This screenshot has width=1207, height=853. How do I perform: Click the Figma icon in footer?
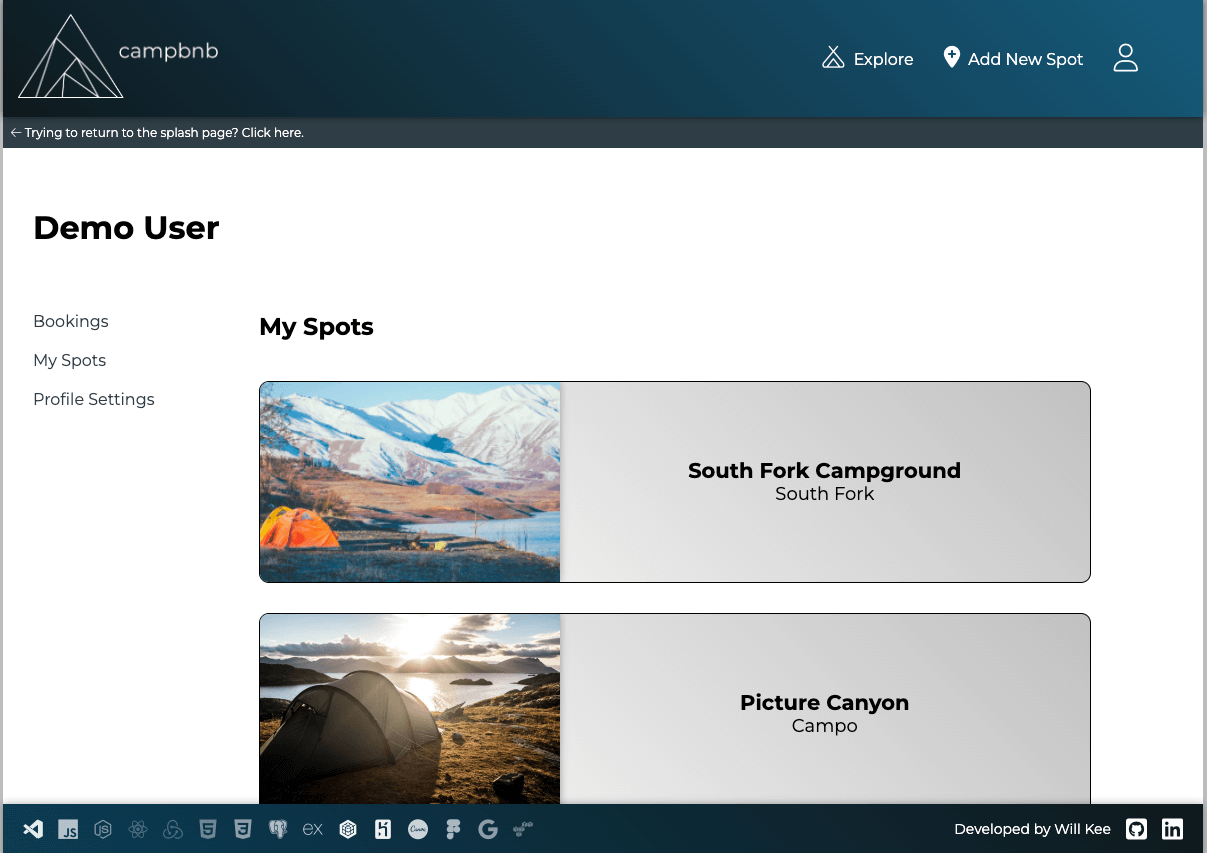[x=453, y=829]
